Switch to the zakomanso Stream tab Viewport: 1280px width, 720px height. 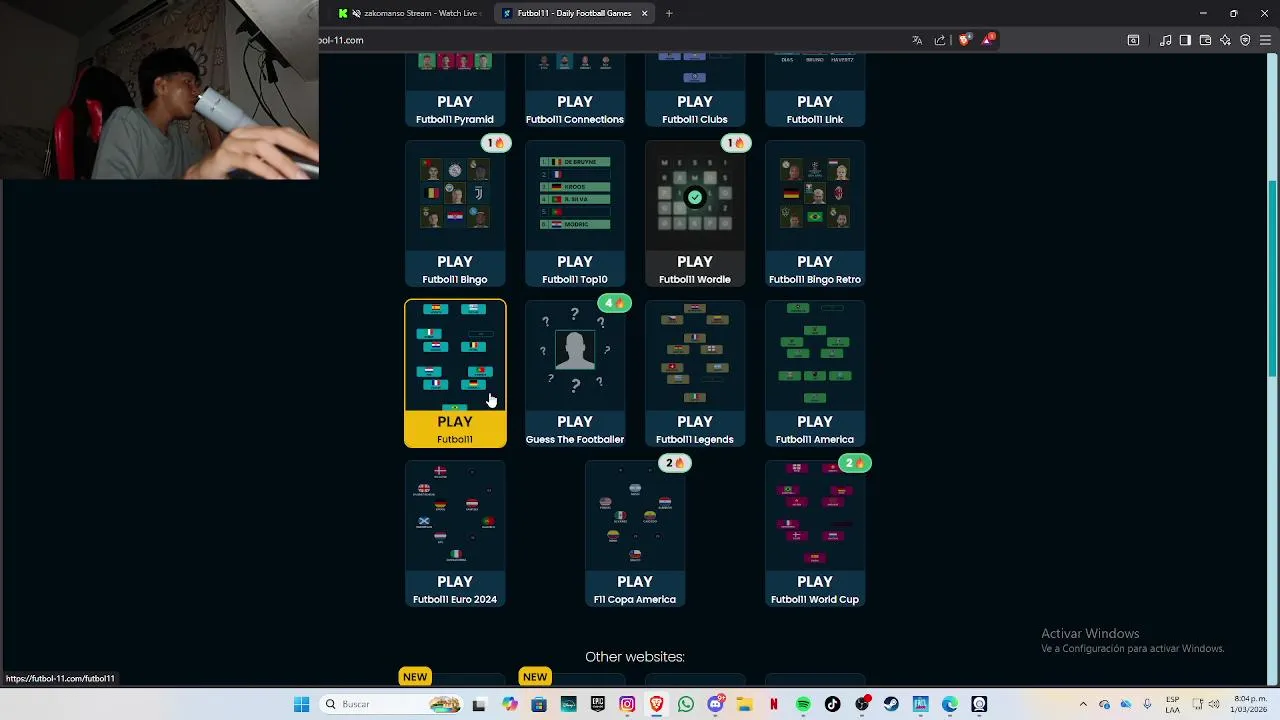[x=410, y=13]
